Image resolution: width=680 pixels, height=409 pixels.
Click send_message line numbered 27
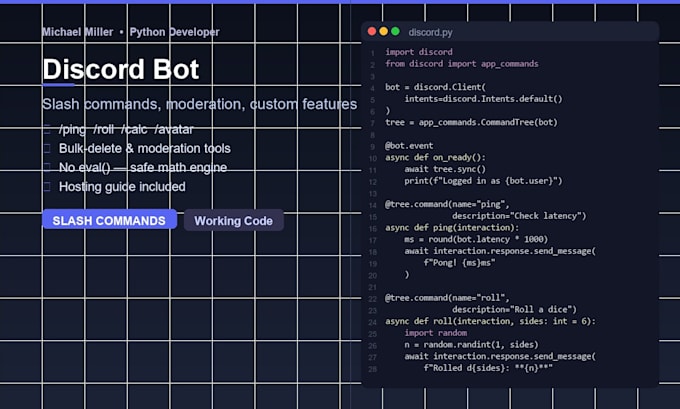[x=500, y=357]
